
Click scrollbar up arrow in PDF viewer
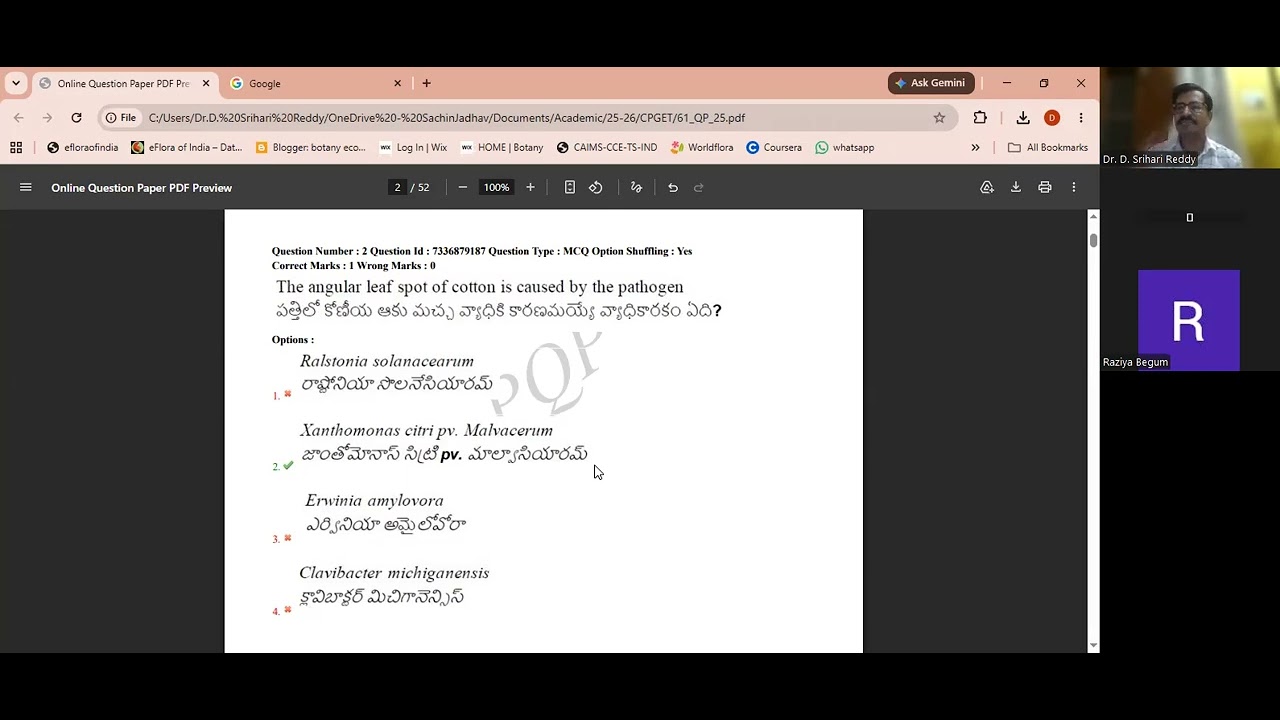pyautogui.click(x=1093, y=216)
